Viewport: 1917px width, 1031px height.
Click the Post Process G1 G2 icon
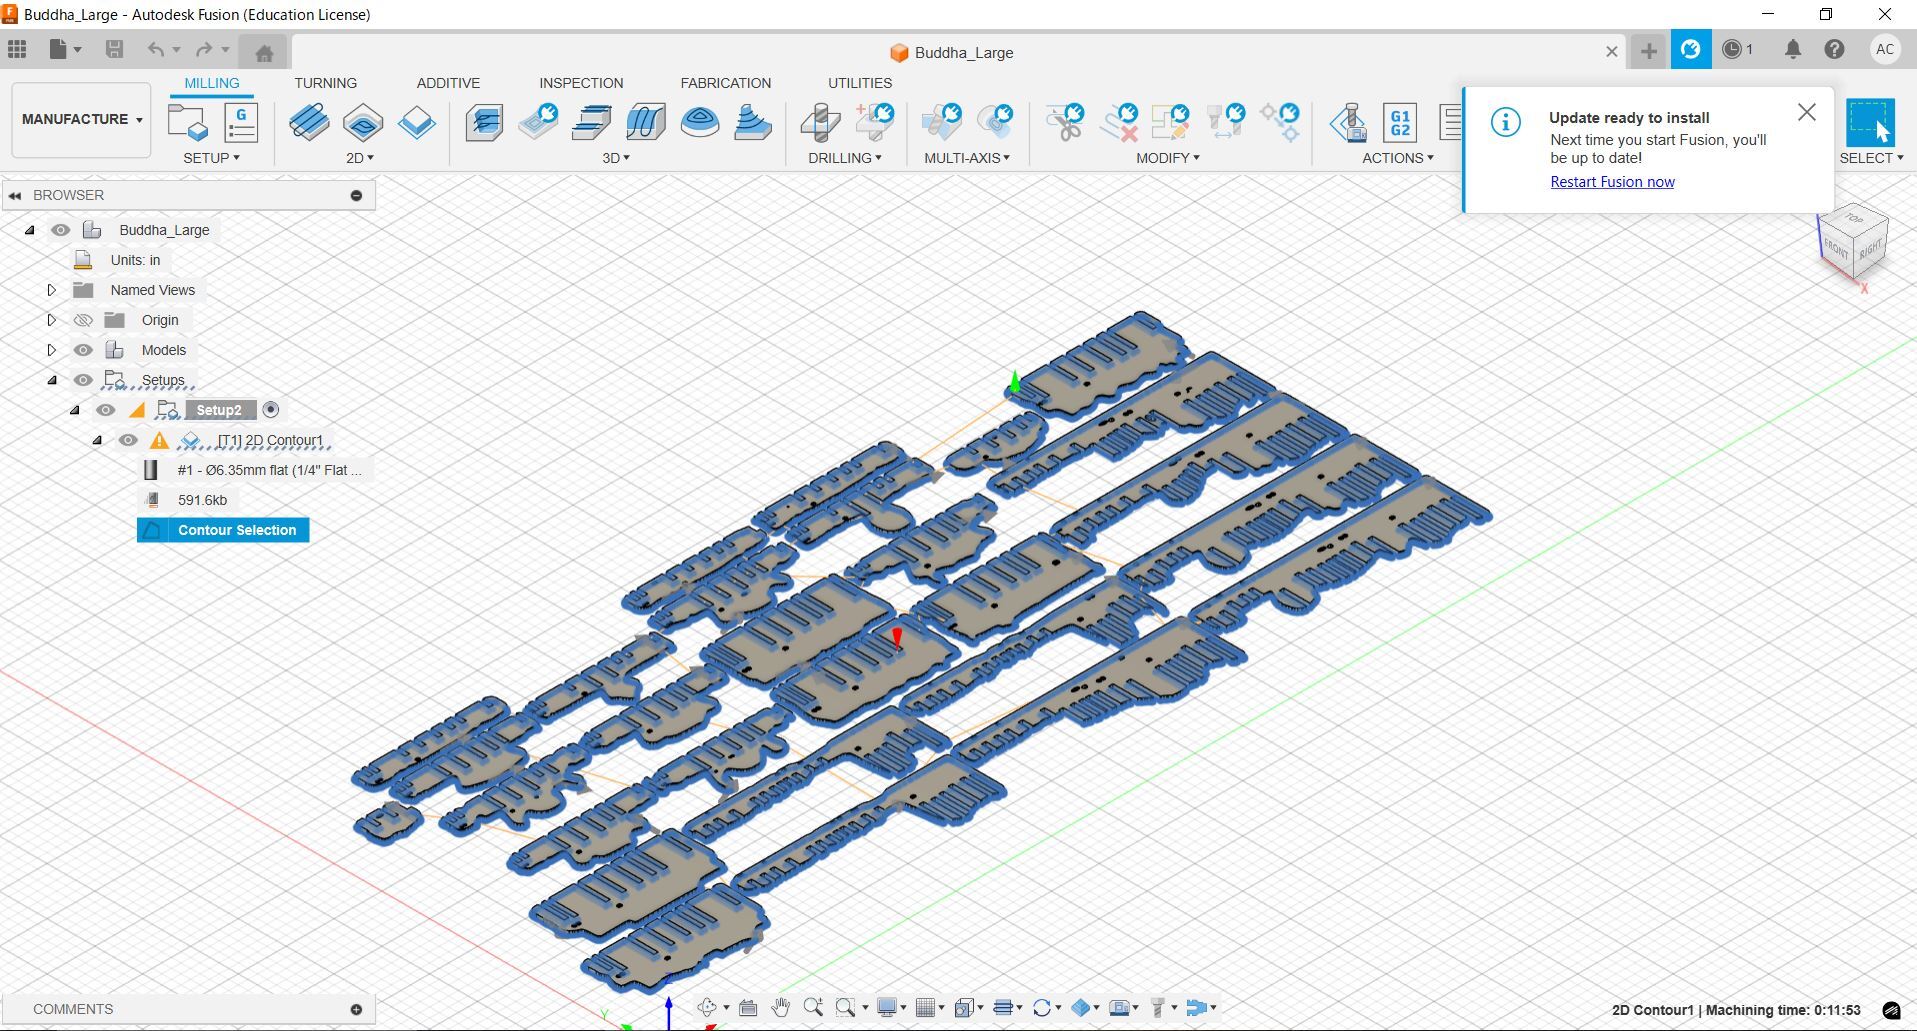pyautogui.click(x=1399, y=122)
